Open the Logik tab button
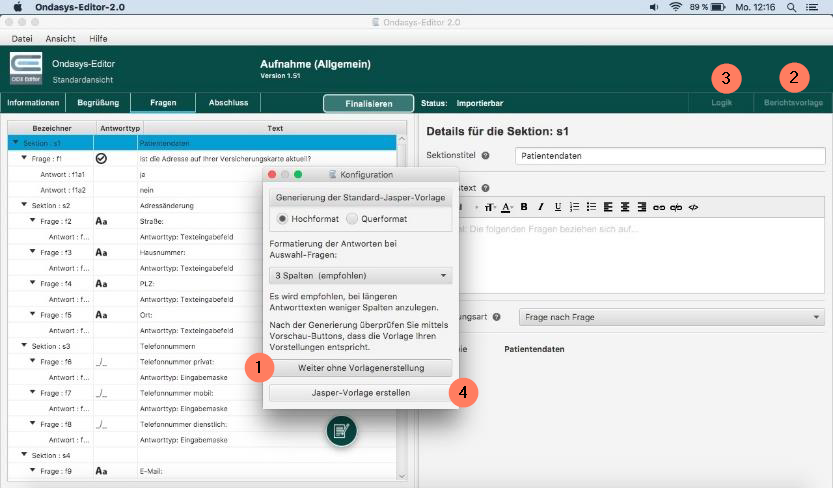The height and width of the screenshot is (488, 834). pyautogui.click(x=721, y=103)
